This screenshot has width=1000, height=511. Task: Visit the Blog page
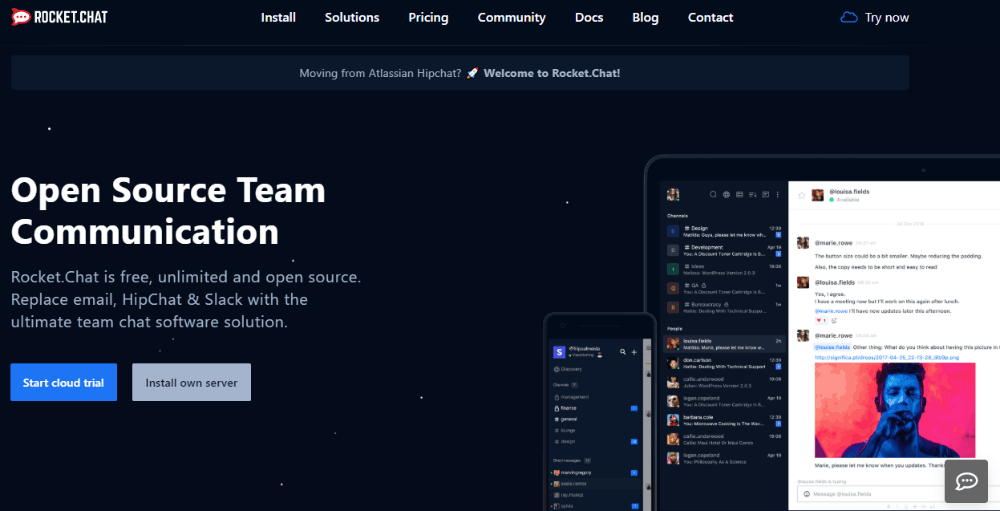[645, 18]
